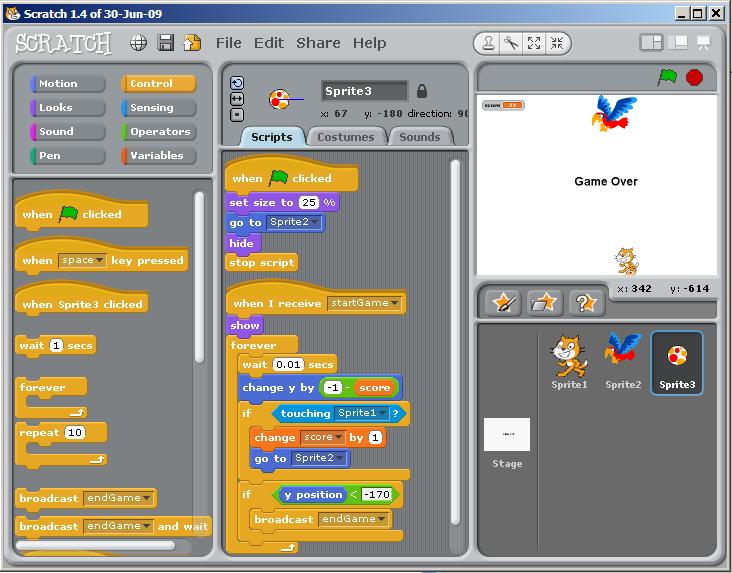Open the Variables blocks category
Image resolution: width=732 pixels, height=573 pixels.
click(x=159, y=156)
